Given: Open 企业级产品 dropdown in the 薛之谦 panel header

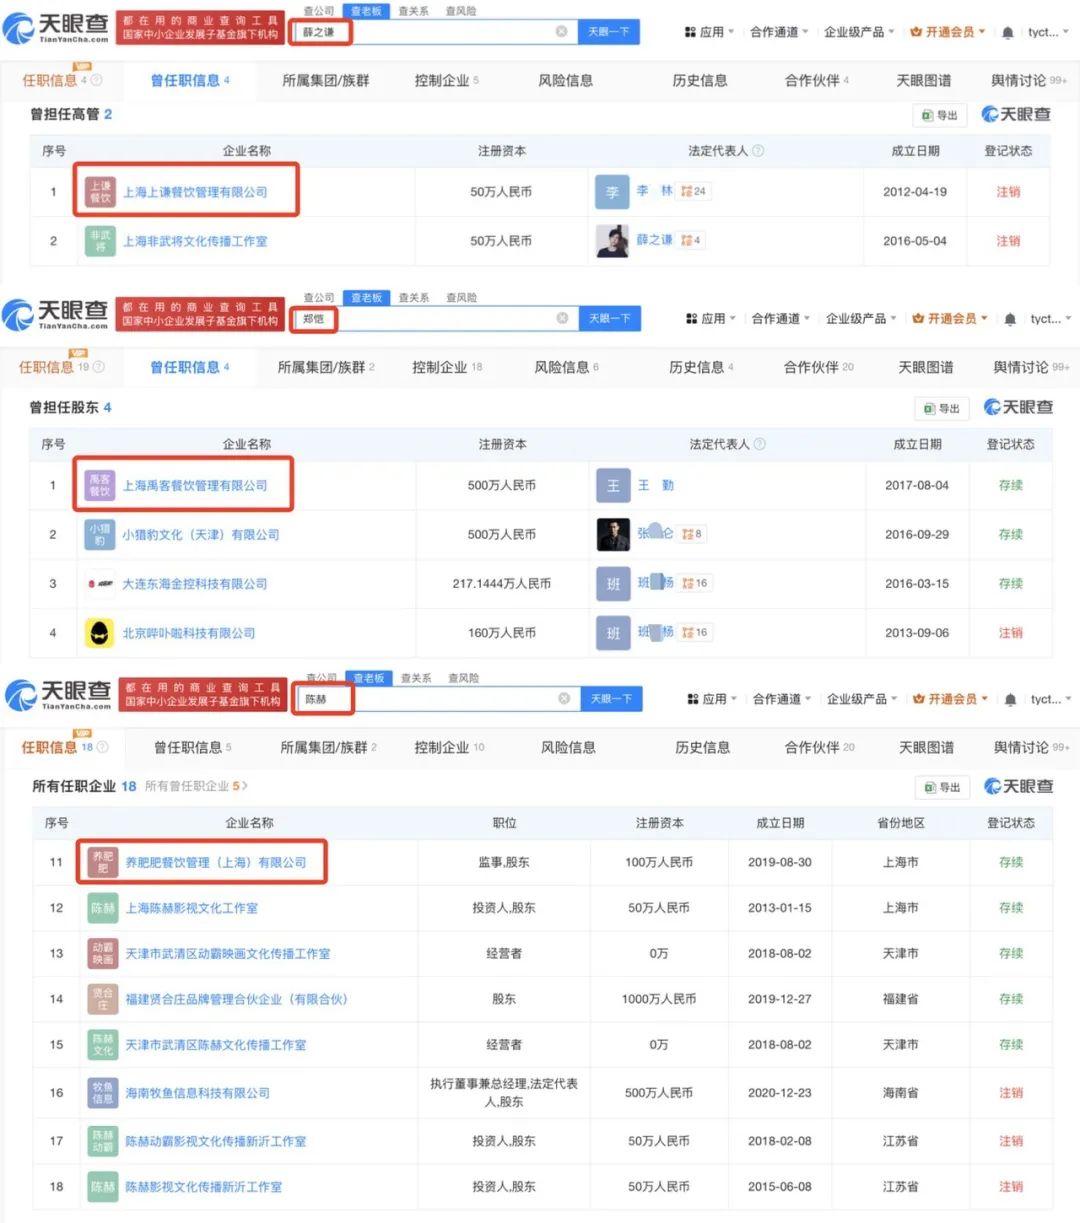Looking at the screenshot, I should coord(860,32).
